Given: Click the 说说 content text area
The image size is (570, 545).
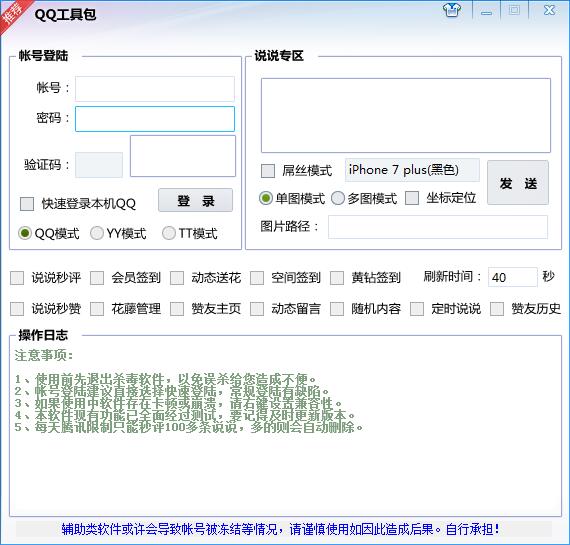Looking at the screenshot, I should pos(406,115).
